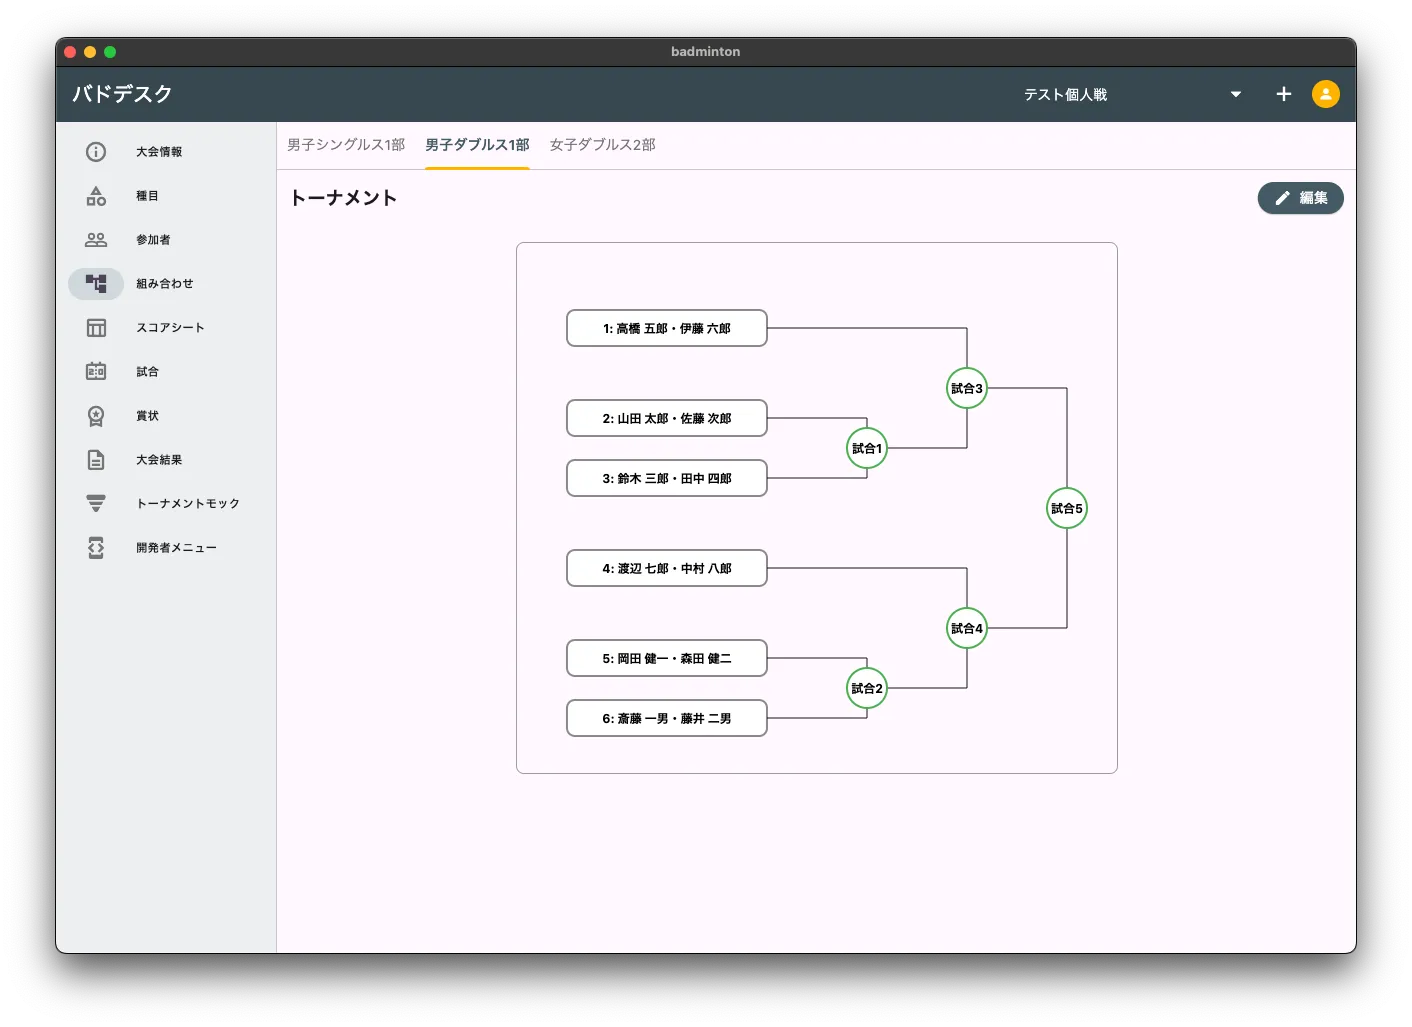Select entry 1: 高橋 五郎・伊藤 六郎

666,328
